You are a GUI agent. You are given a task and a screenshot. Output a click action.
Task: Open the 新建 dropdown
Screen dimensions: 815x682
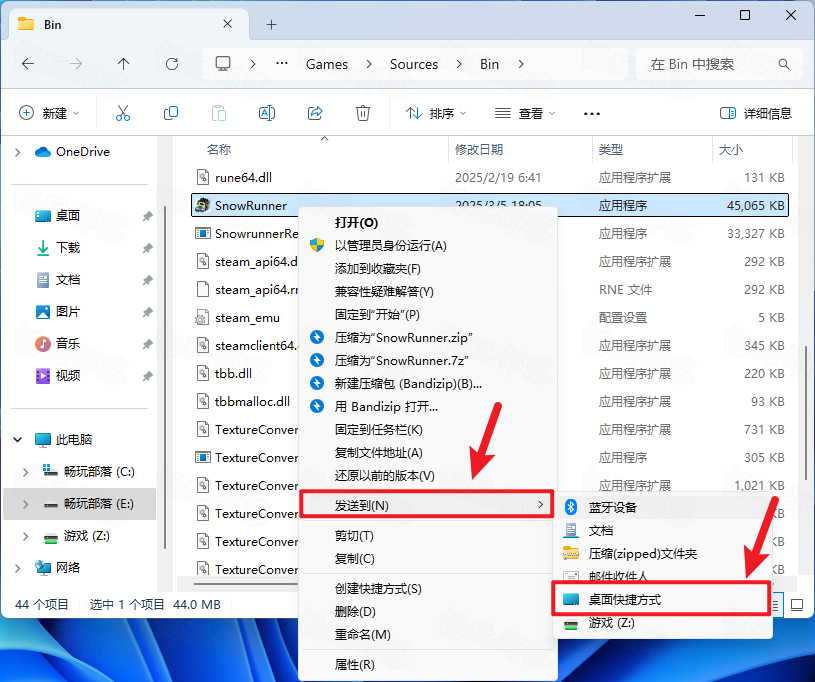[x=49, y=113]
